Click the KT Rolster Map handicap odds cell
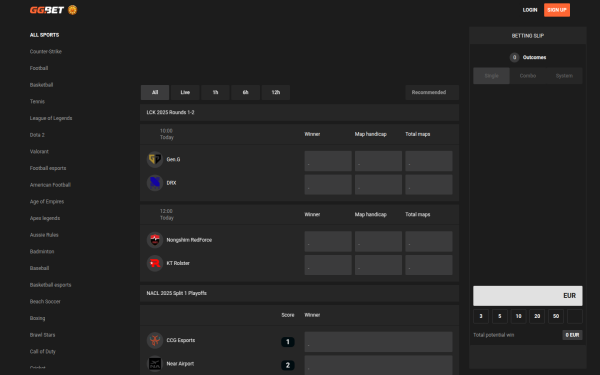This screenshot has width=600, height=375. point(378,265)
